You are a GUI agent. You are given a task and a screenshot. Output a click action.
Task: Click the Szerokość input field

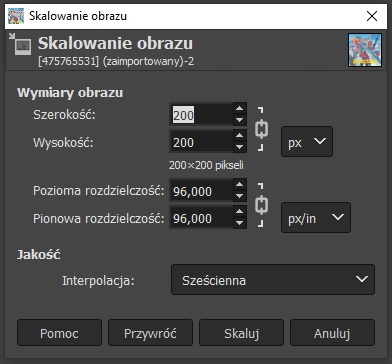pos(201,114)
